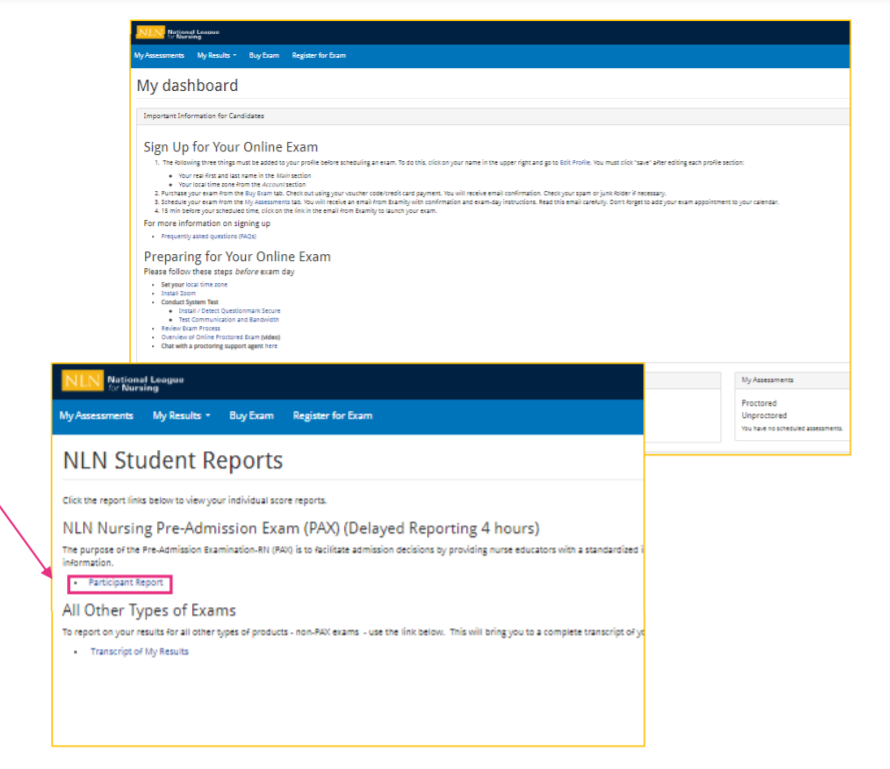Click the My Assessments panel header on the dashboard
This screenshot has width=890, height=769.
[x=792, y=380]
